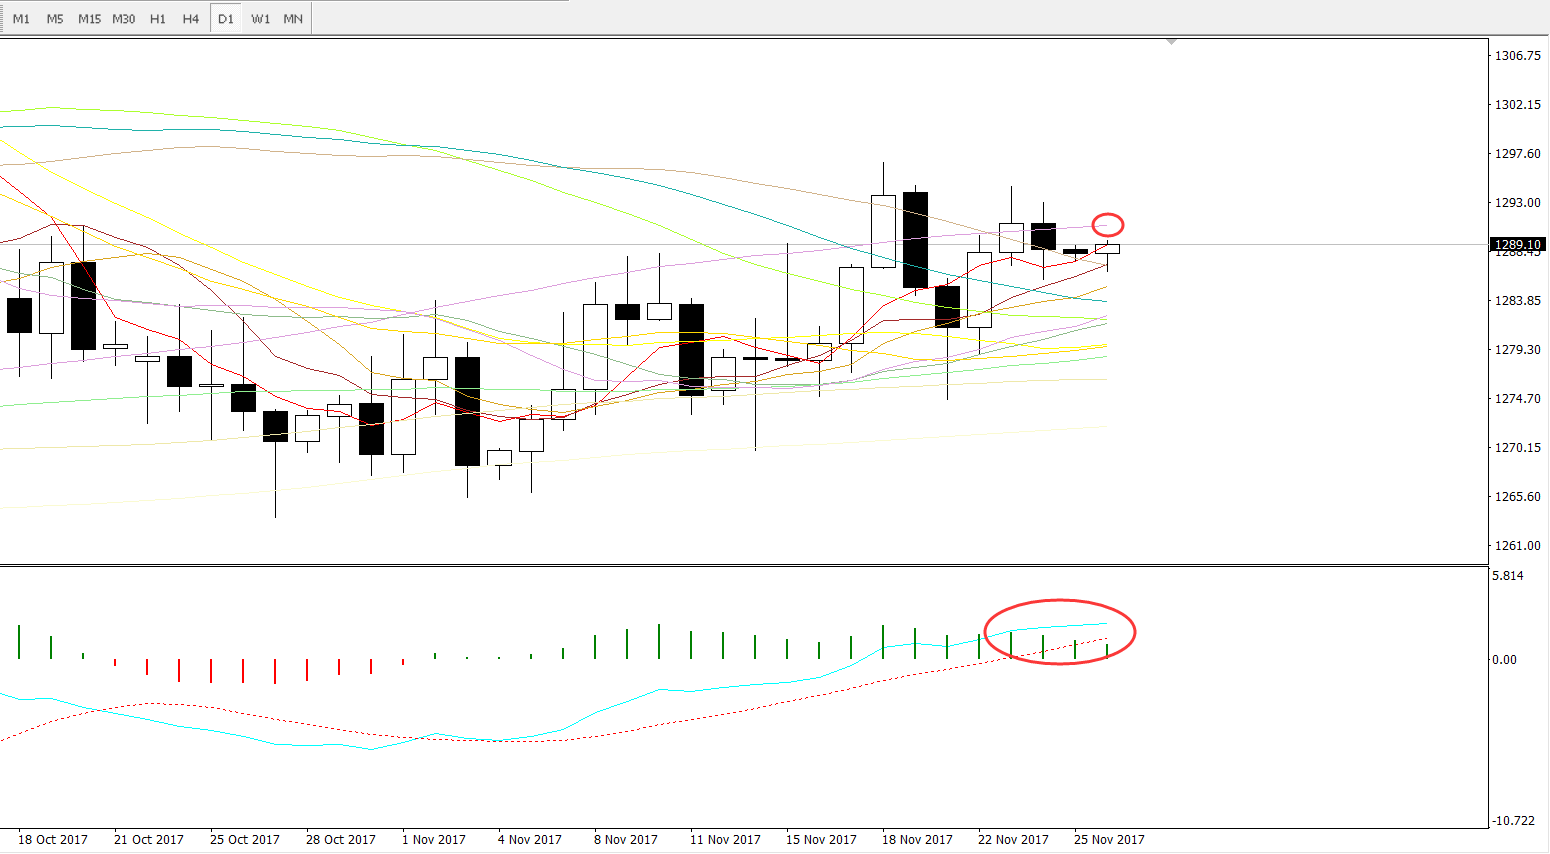Click the active D1 daily timeframe

[226, 19]
